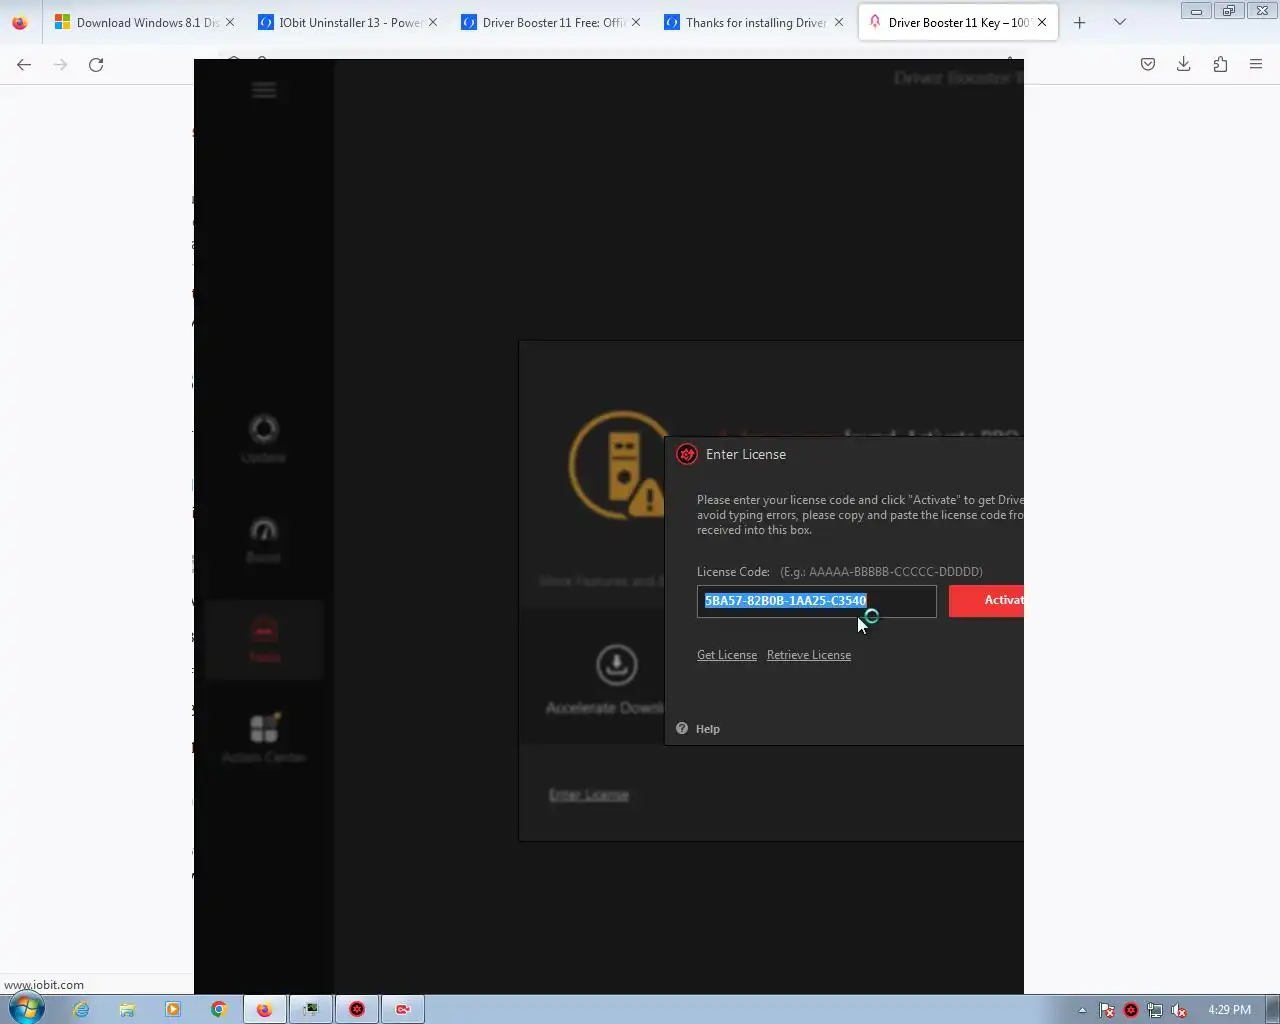Switch to IObit Uninstaller 13 tab

click(340, 22)
